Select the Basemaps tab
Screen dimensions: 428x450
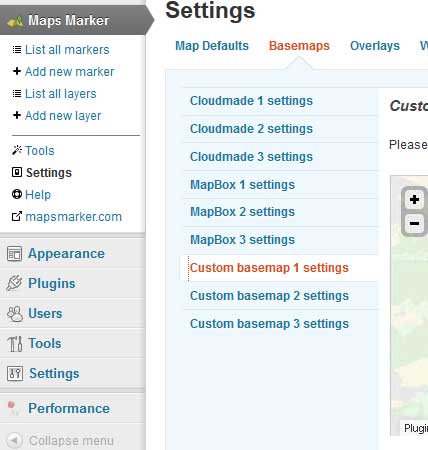pos(299,46)
